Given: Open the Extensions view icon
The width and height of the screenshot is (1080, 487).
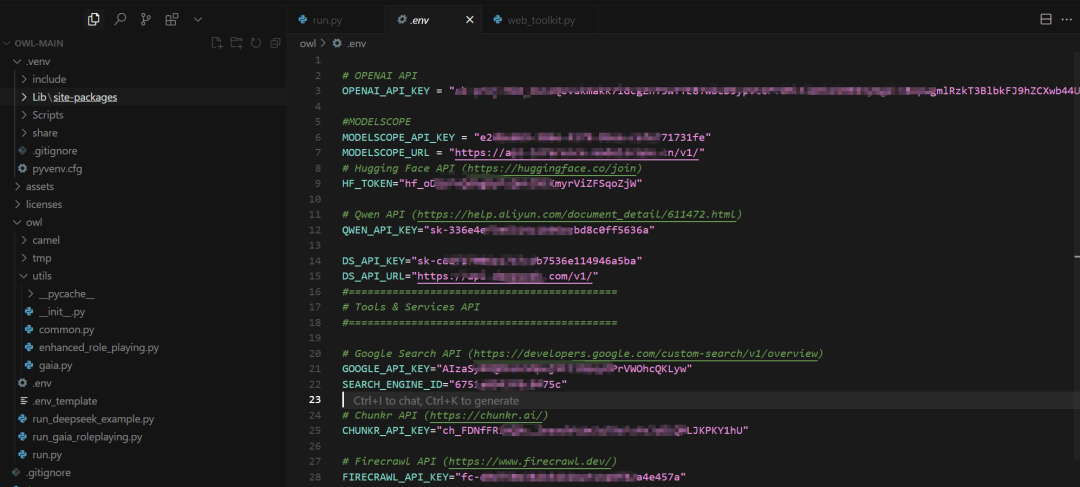Looking at the screenshot, I should 172,20.
